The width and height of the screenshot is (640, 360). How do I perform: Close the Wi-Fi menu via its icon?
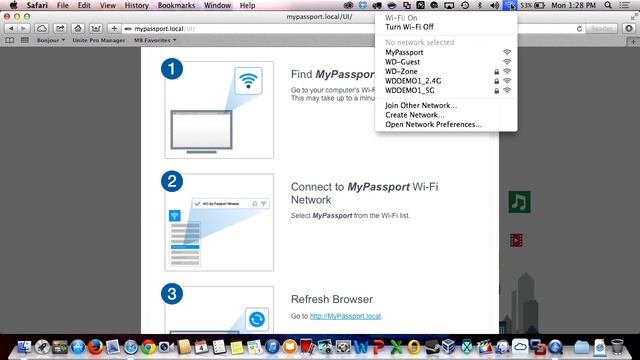(510, 5)
